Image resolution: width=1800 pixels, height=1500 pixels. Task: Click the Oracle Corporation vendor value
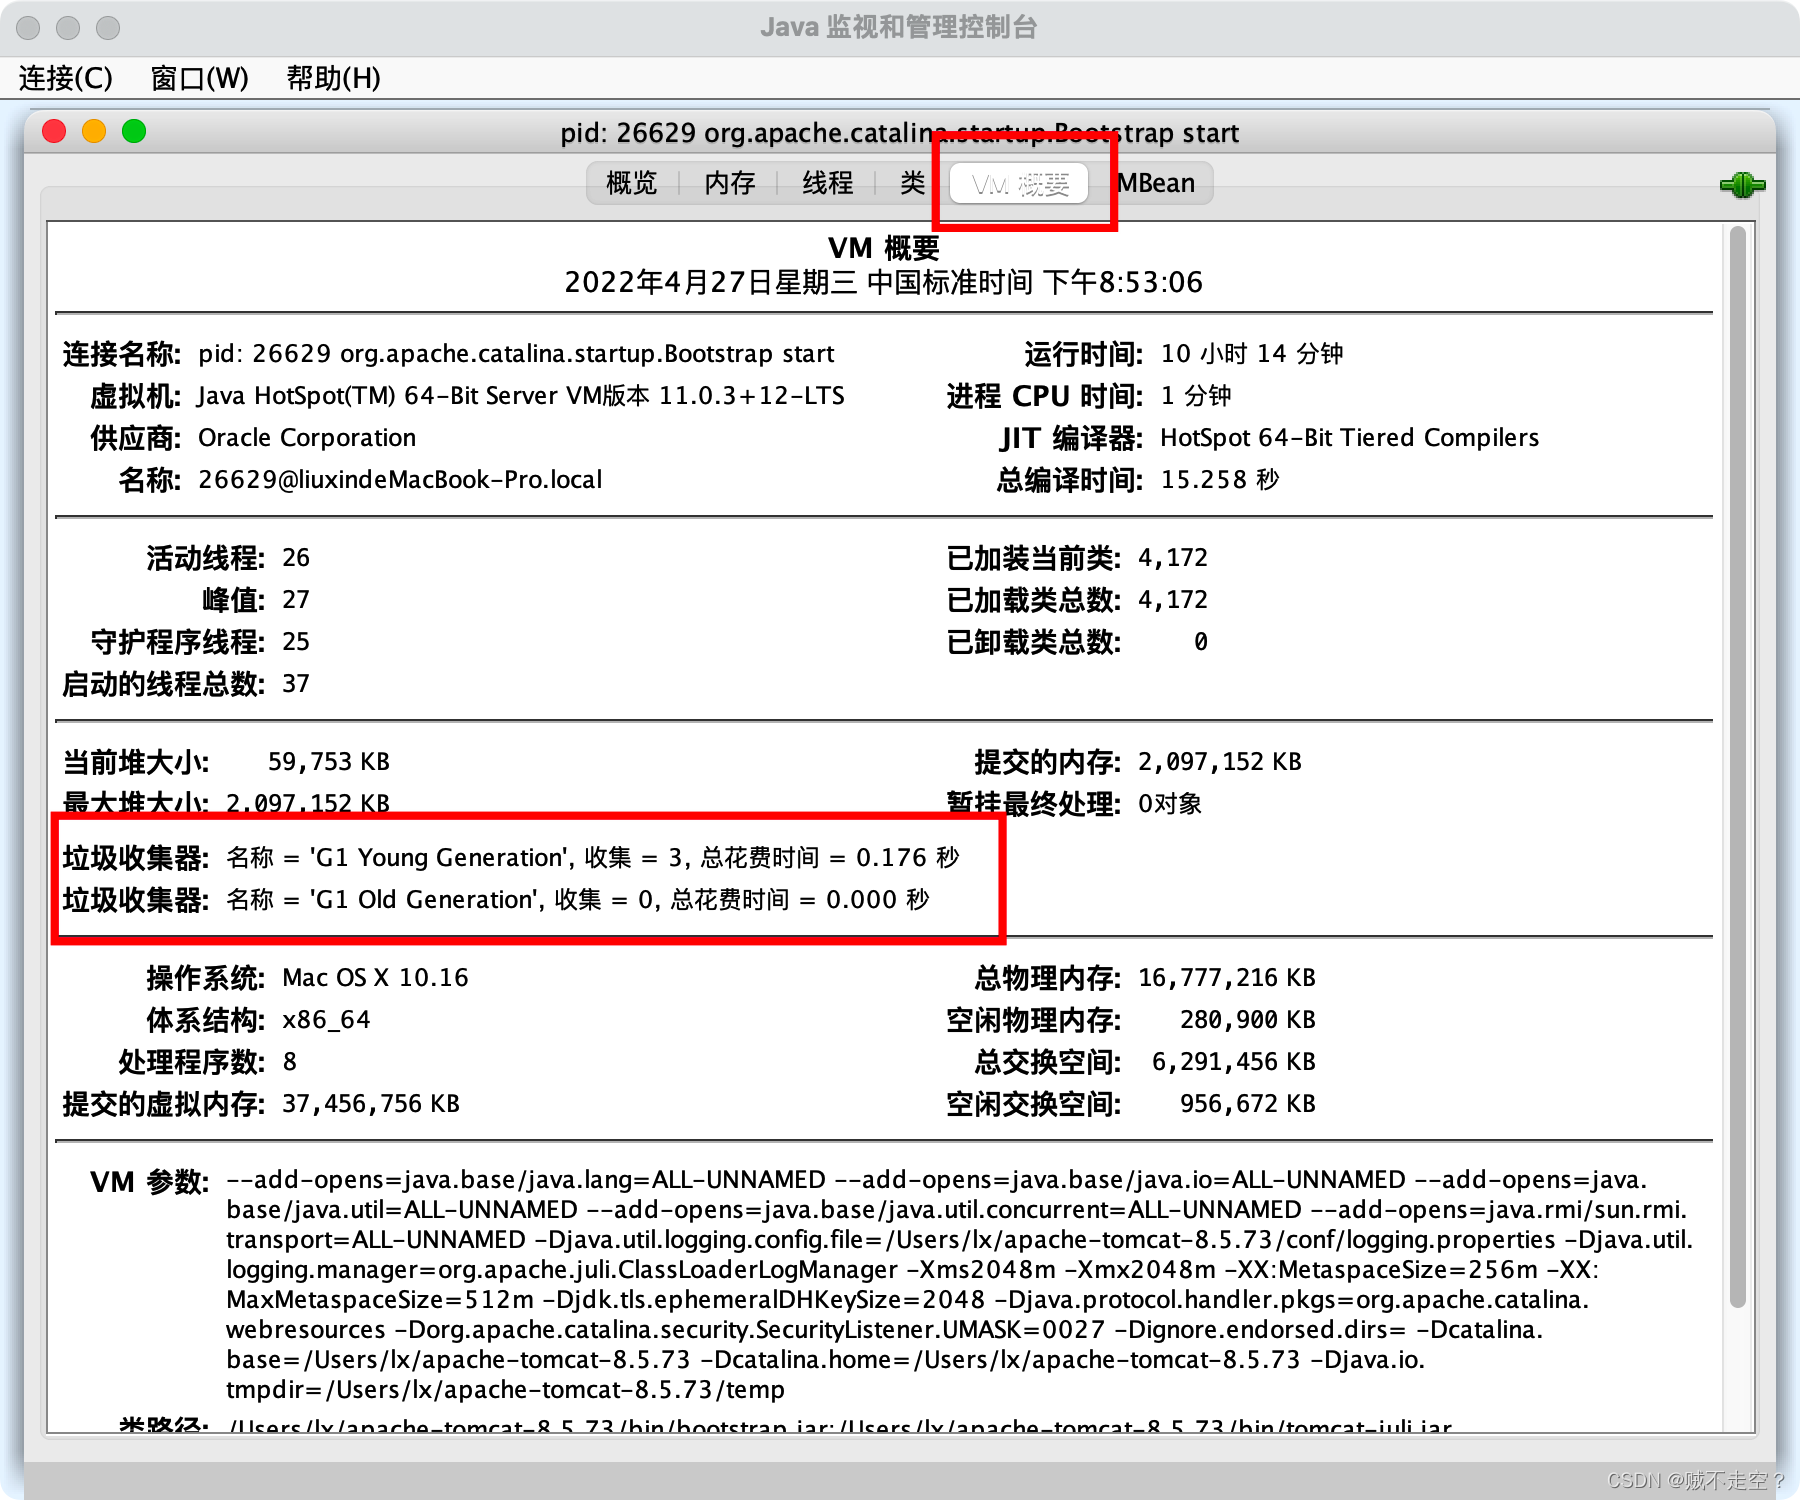tap(307, 438)
